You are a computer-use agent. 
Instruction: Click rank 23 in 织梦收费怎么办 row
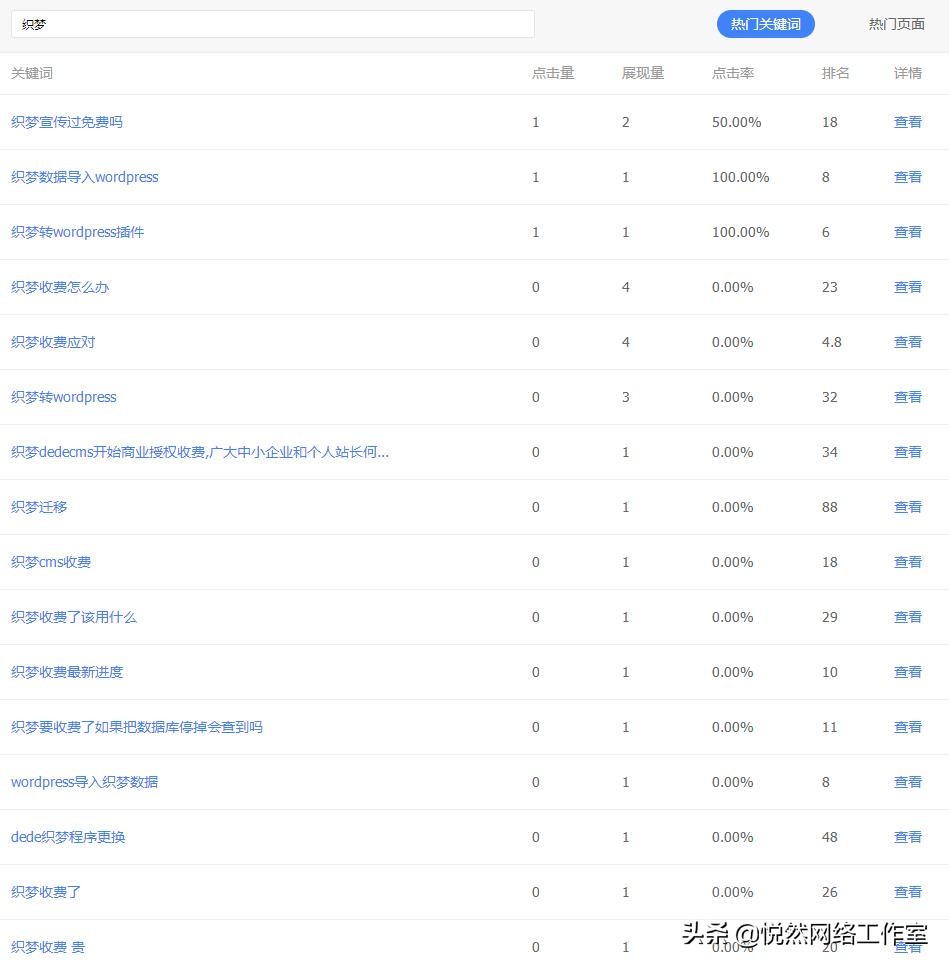829,287
